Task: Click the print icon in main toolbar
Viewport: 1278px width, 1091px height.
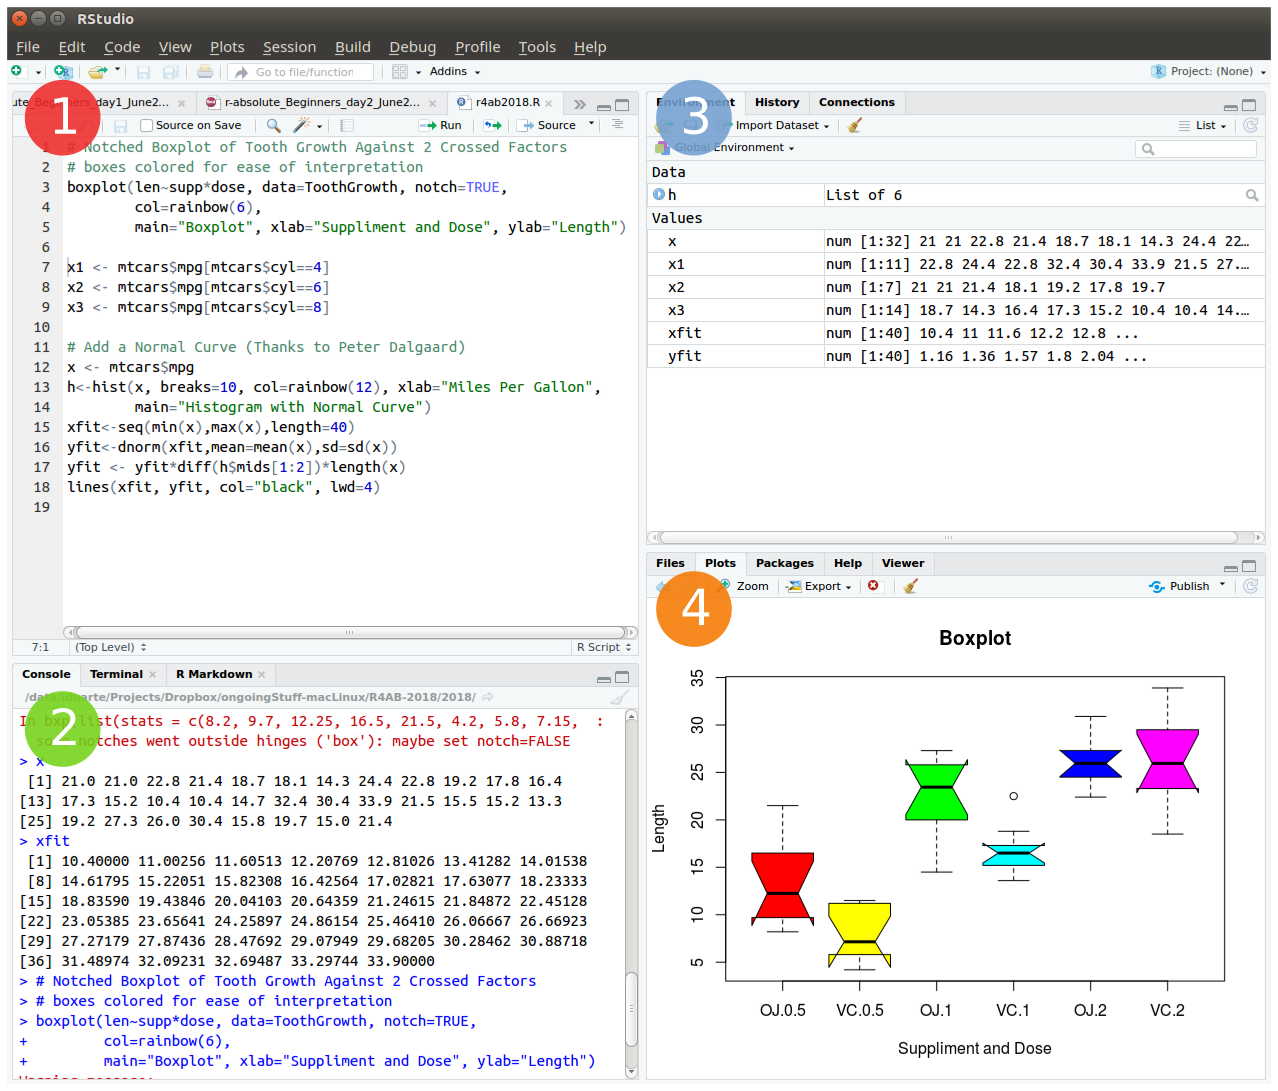Action: click(x=205, y=72)
